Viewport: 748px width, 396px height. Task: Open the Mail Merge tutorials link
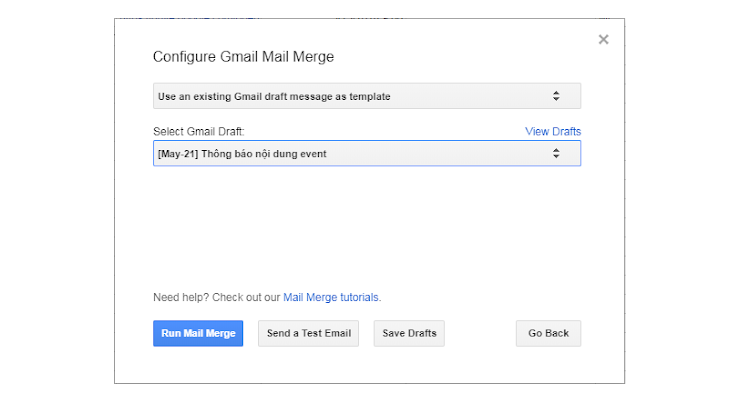332,297
